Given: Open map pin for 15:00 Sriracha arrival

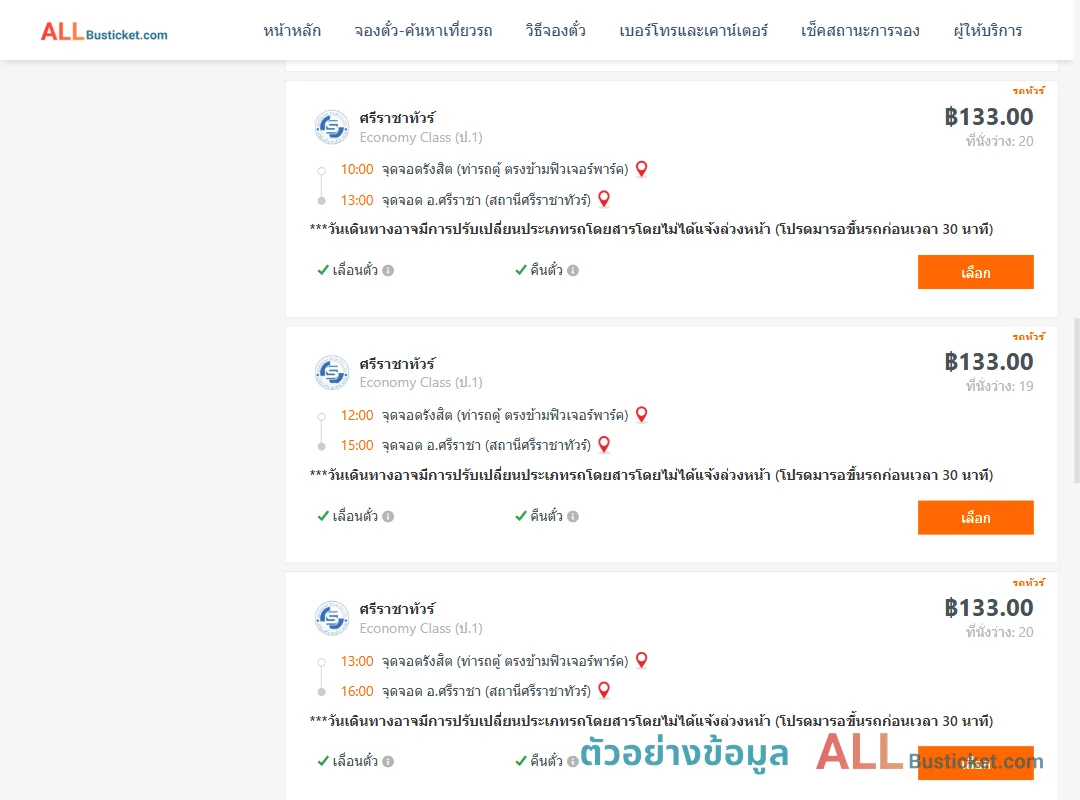Looking at the screenshot, I should tap(604, 444).
